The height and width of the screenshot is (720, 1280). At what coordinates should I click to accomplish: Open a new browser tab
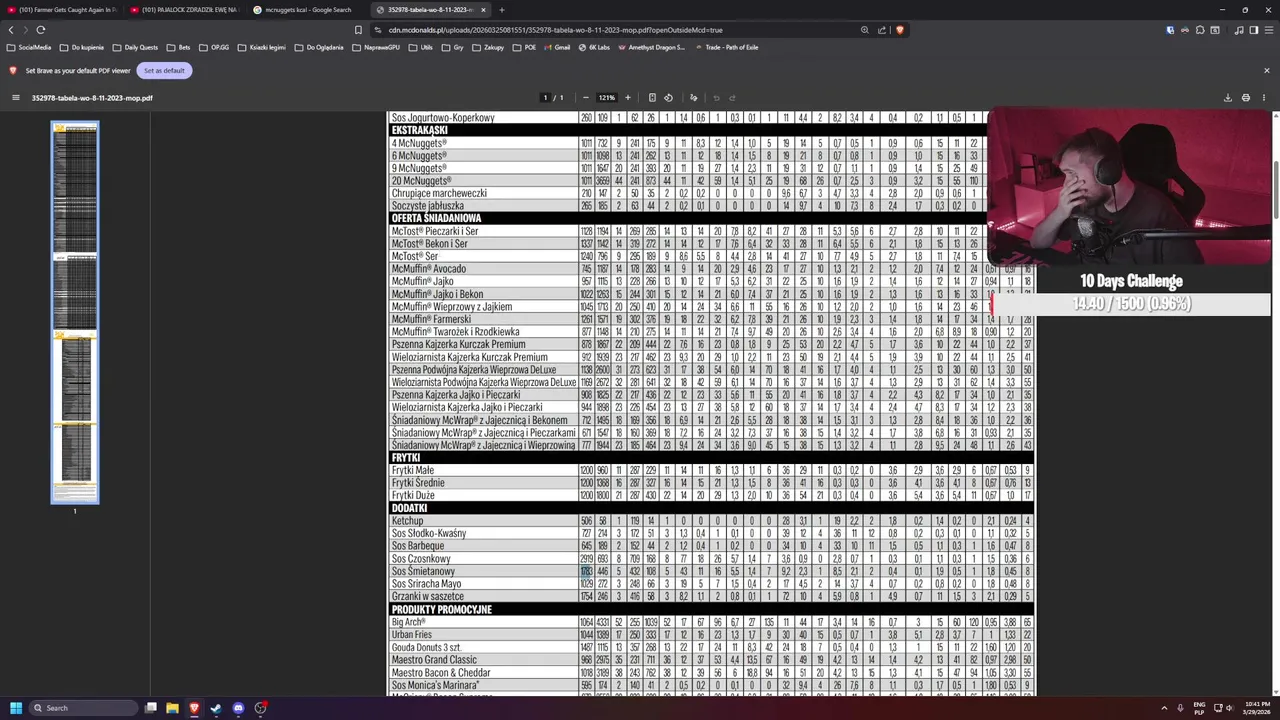click(x=502, y=10)
